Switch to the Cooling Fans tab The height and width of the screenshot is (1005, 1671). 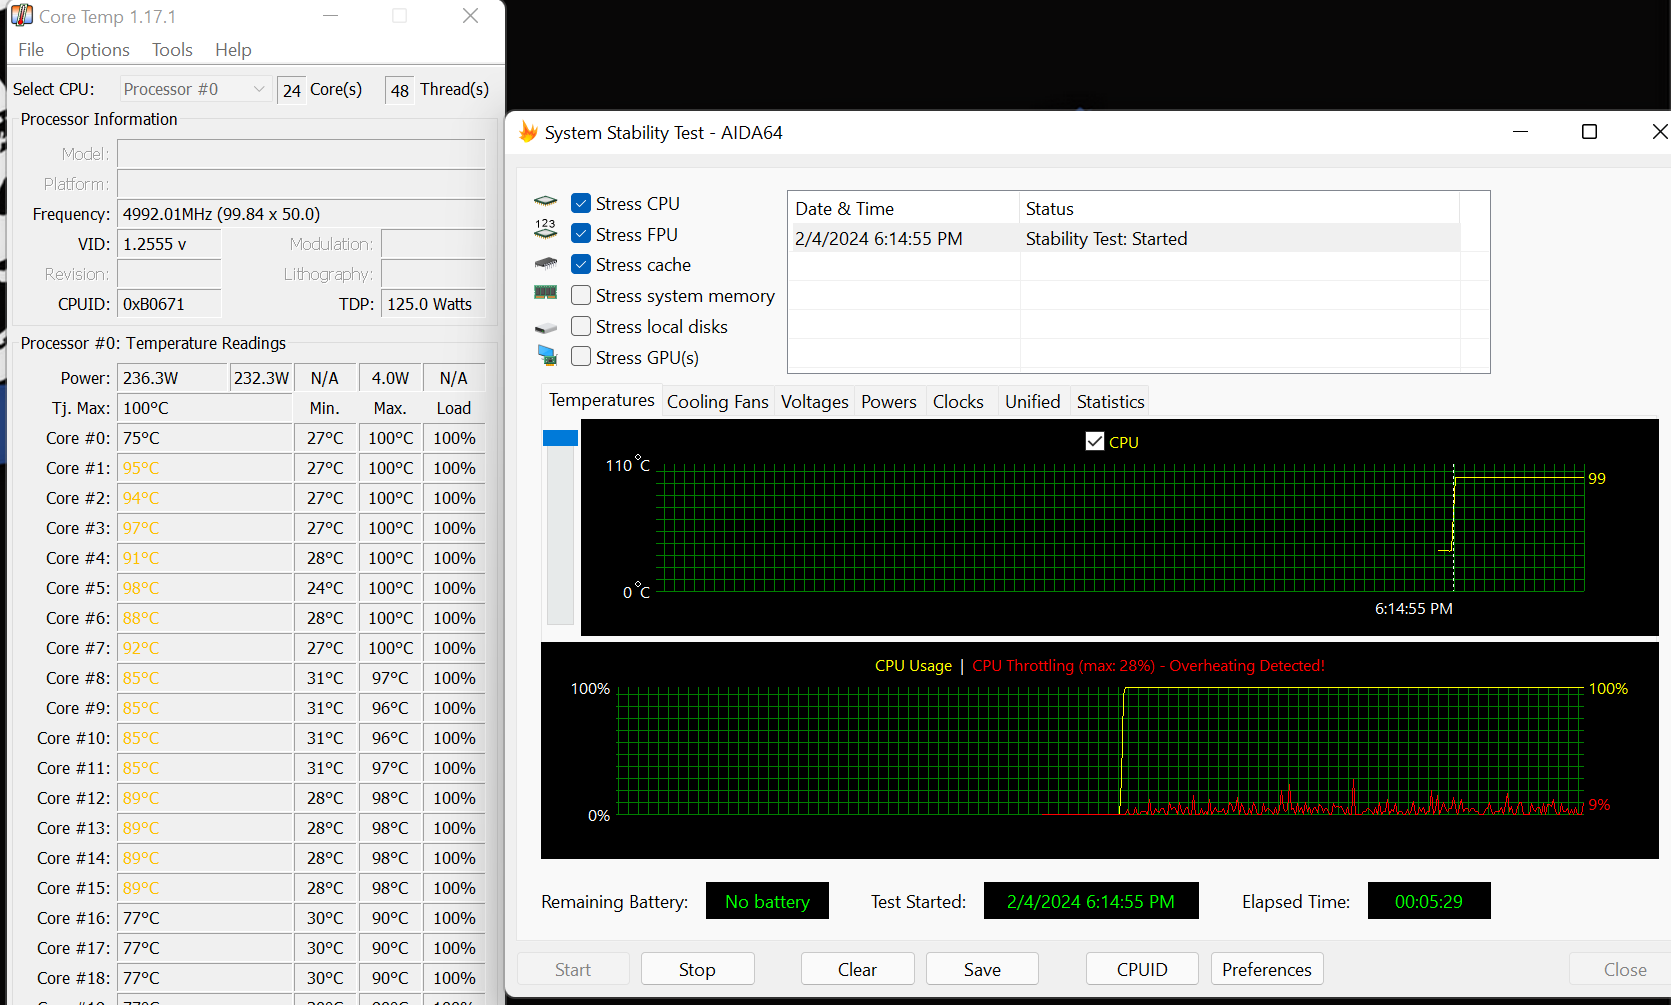(x=718, y=402)
